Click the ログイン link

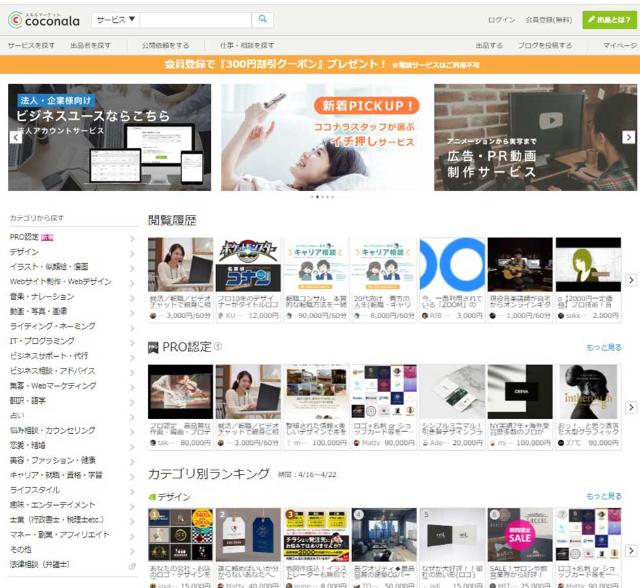[501, 20]
